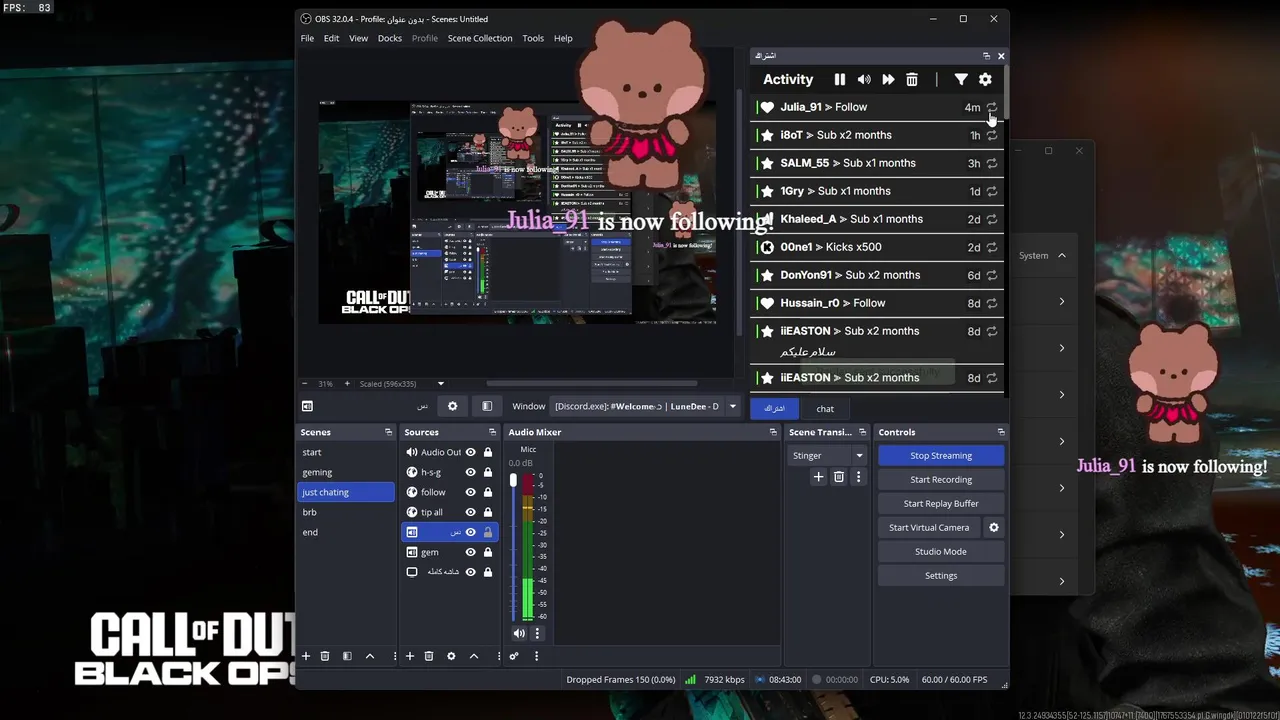
Task: Replay the Khaleed_A sub alert
Action: pyautogui.click(x=992, y=219)
